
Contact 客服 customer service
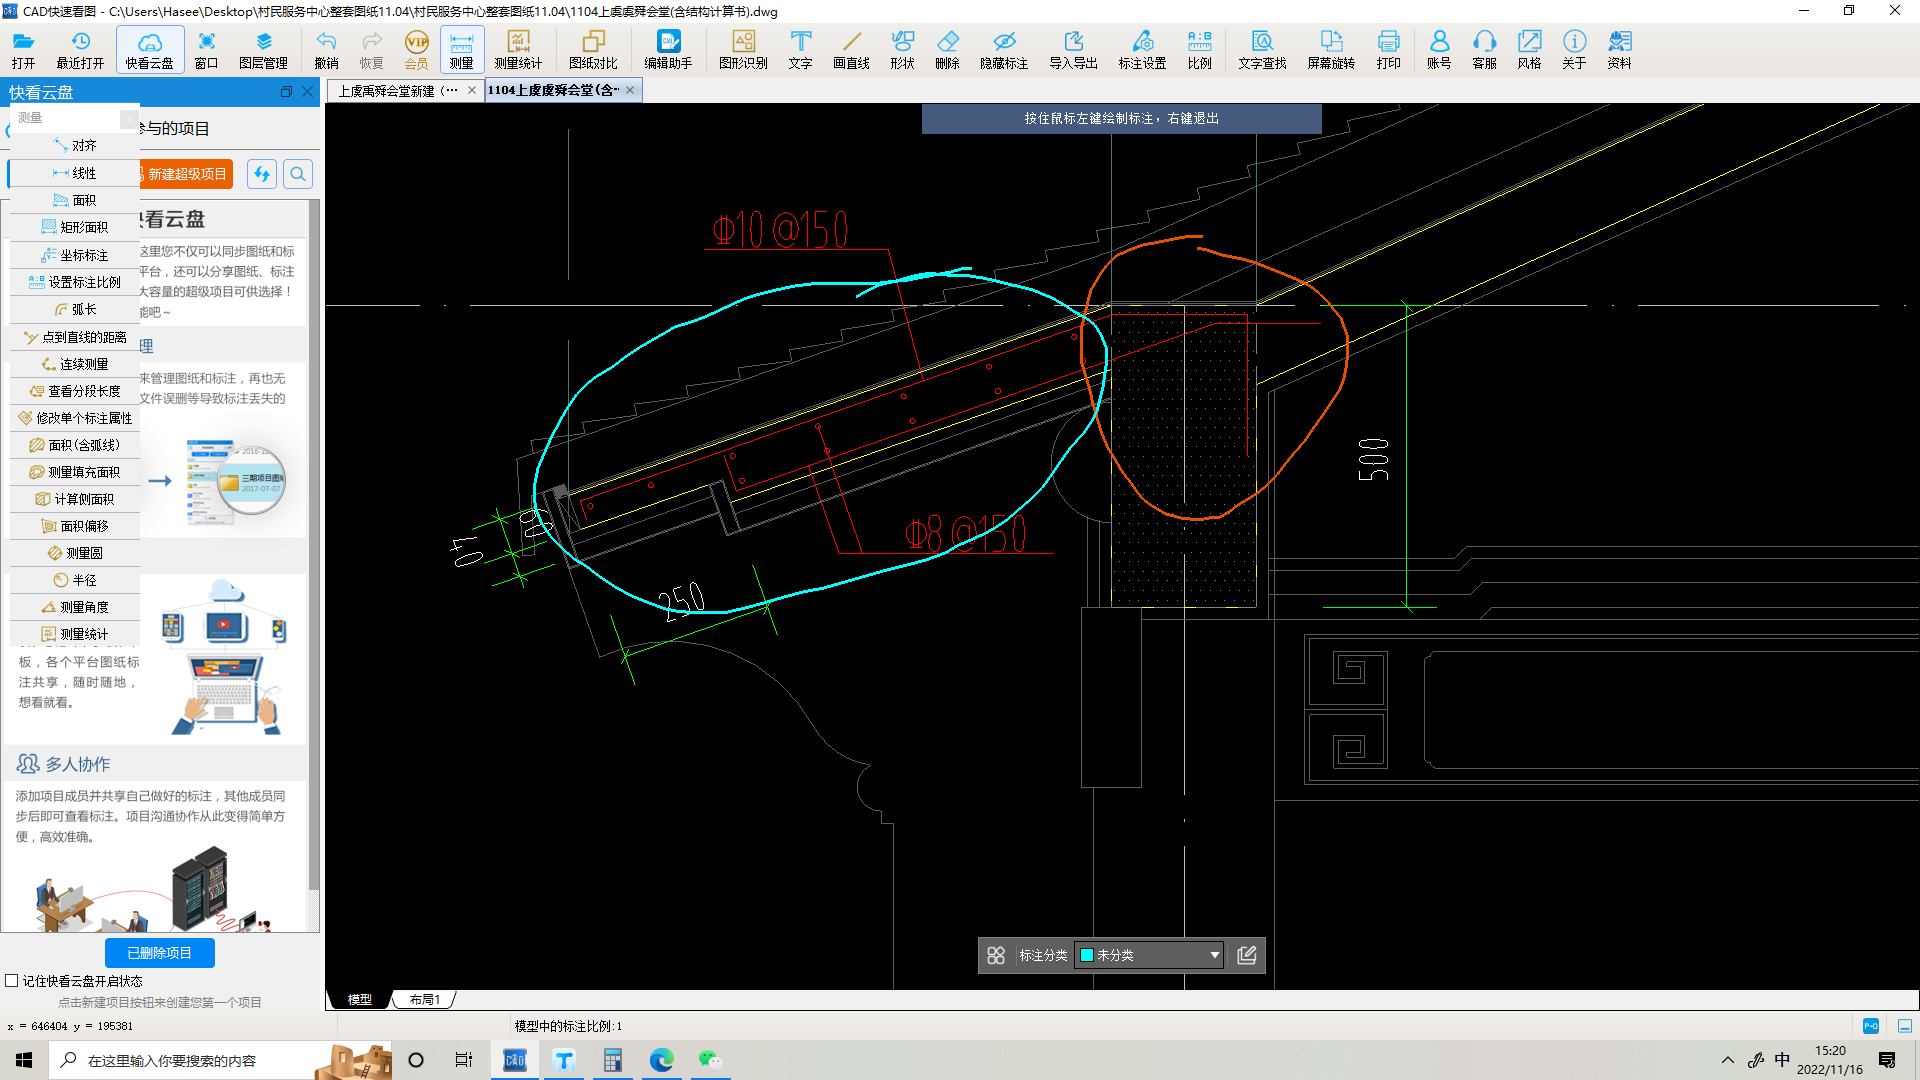(1484, 49)
